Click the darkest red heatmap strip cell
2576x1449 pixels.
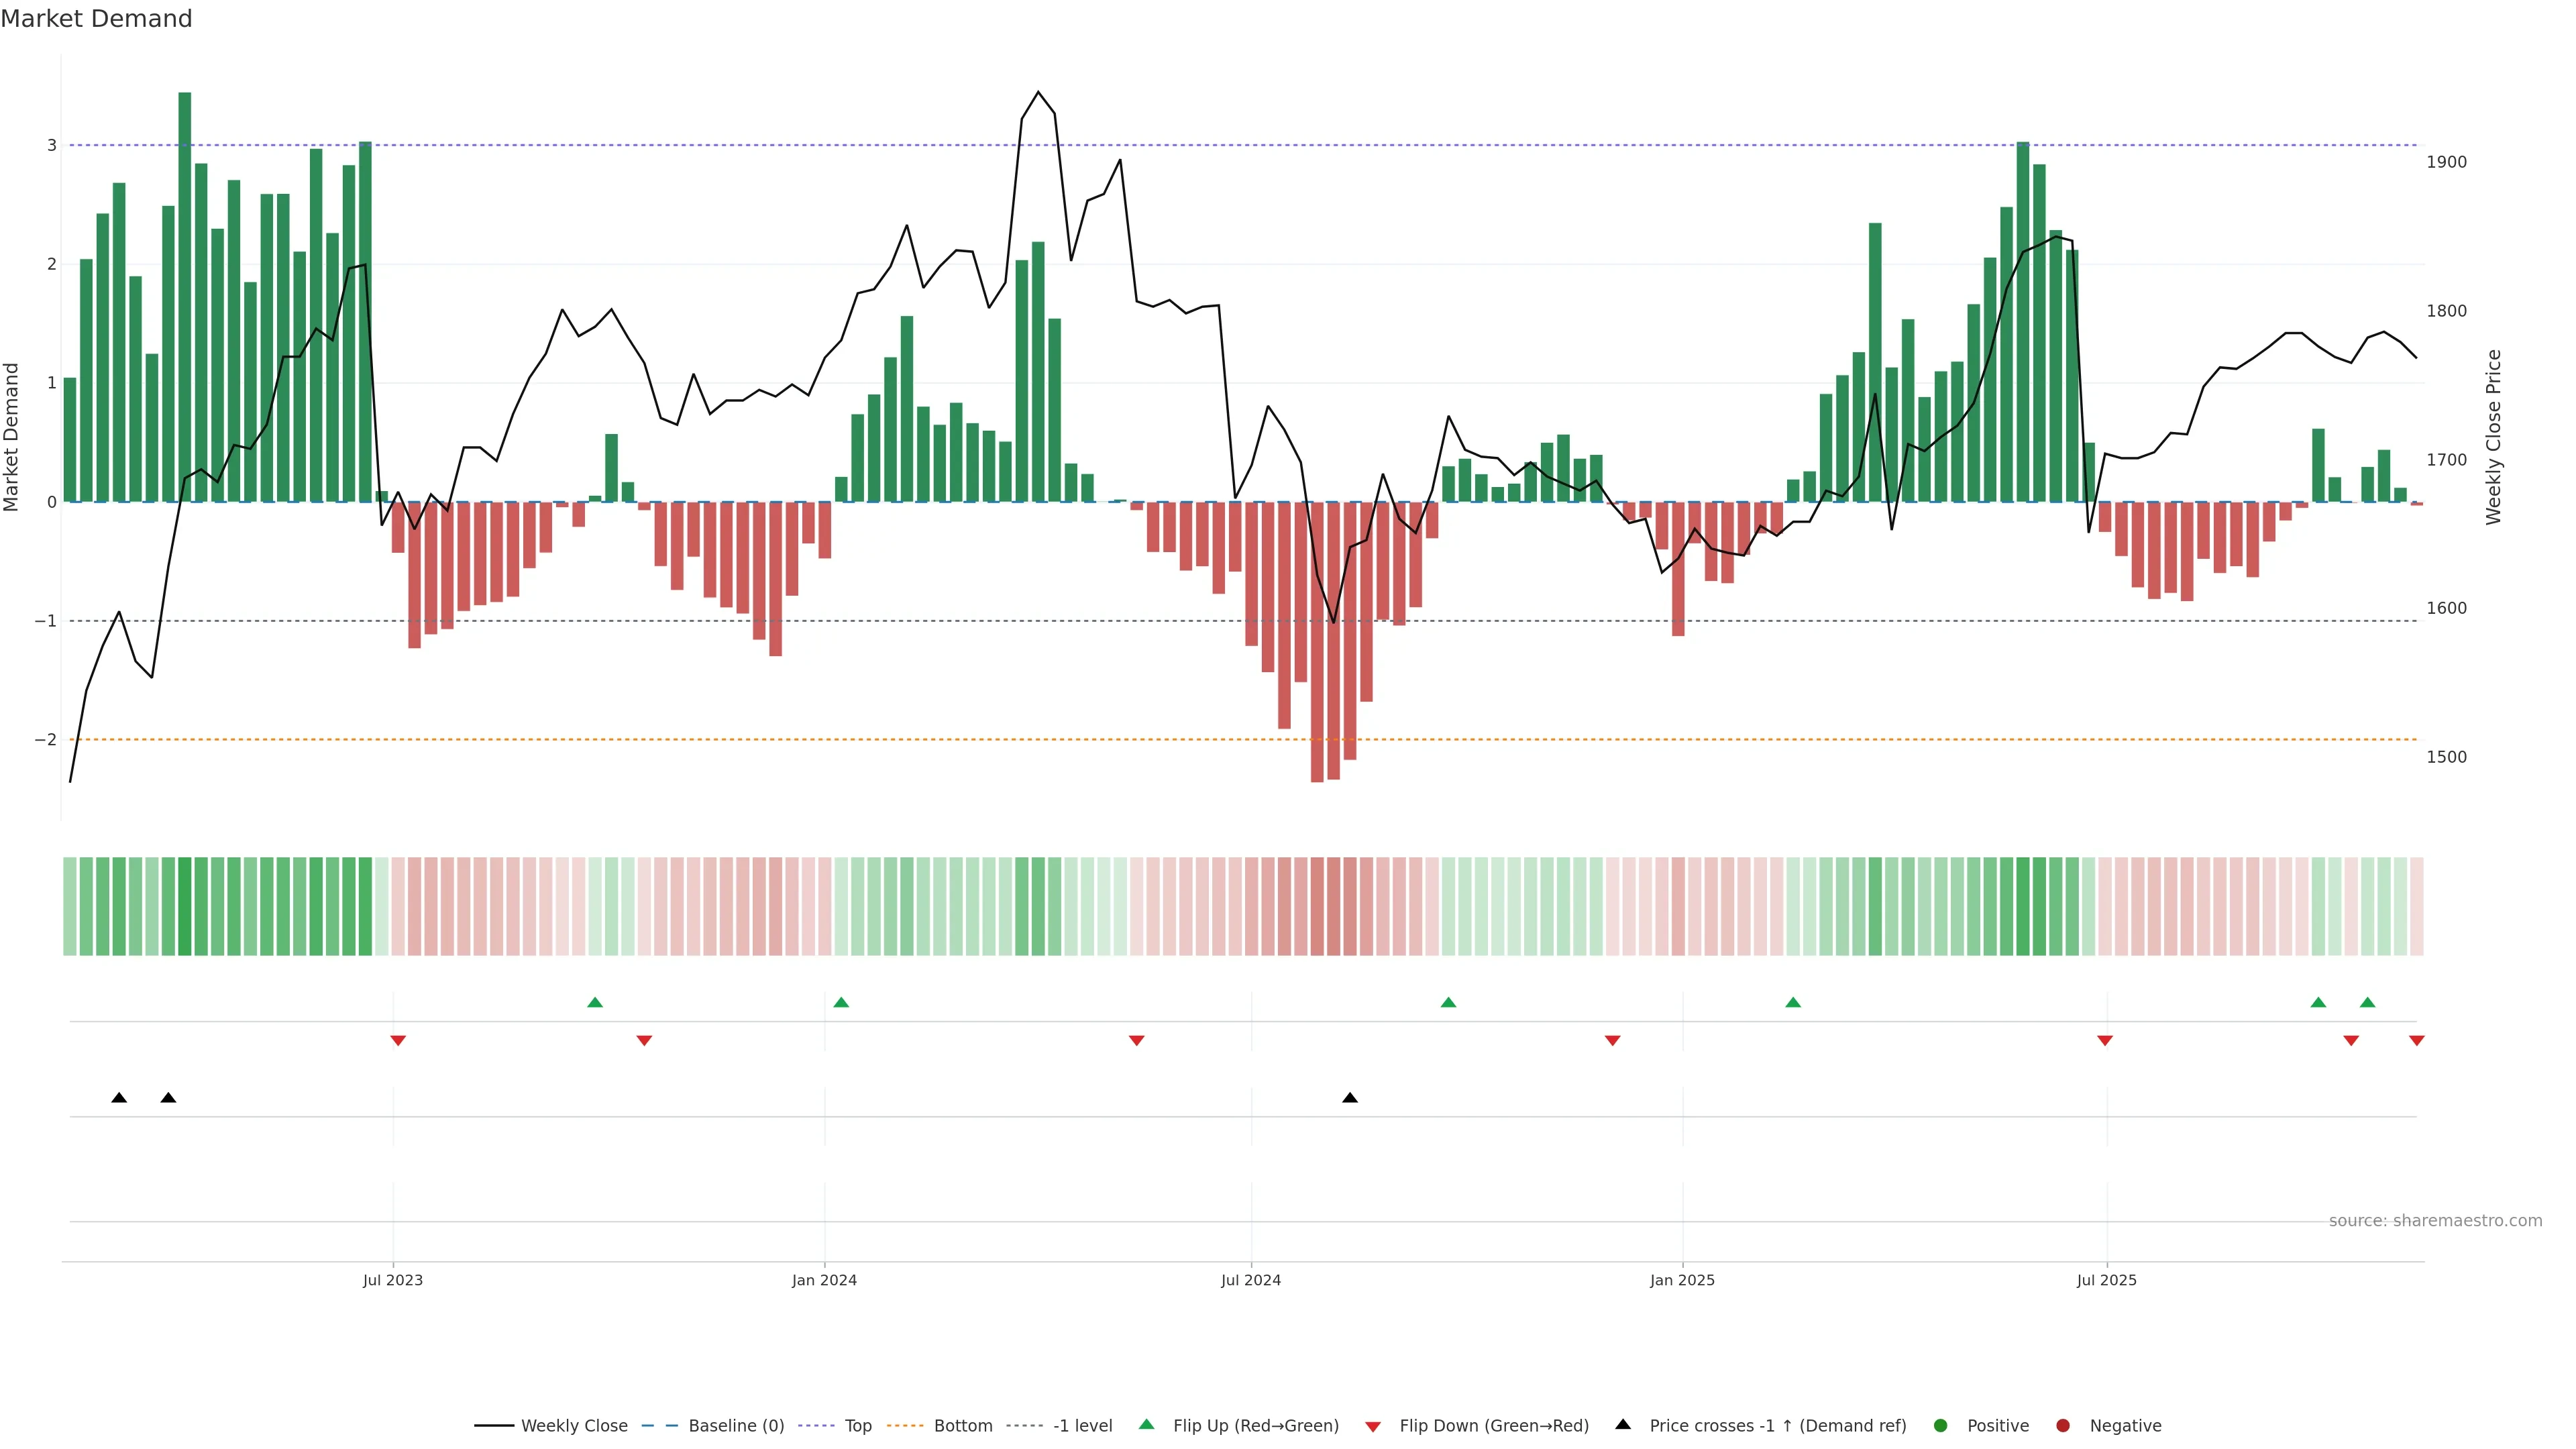pyautogui.click(x=1317, y=906)
